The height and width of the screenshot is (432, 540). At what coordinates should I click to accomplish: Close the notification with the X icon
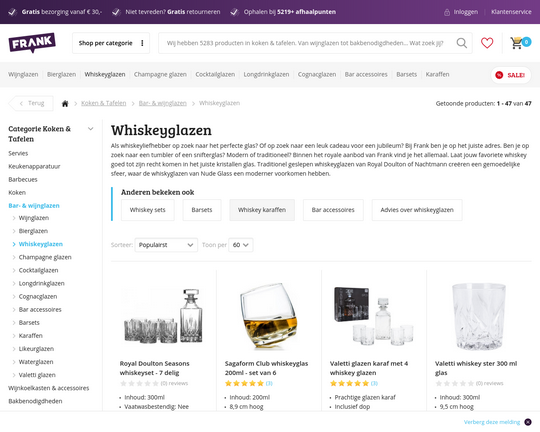528,422
